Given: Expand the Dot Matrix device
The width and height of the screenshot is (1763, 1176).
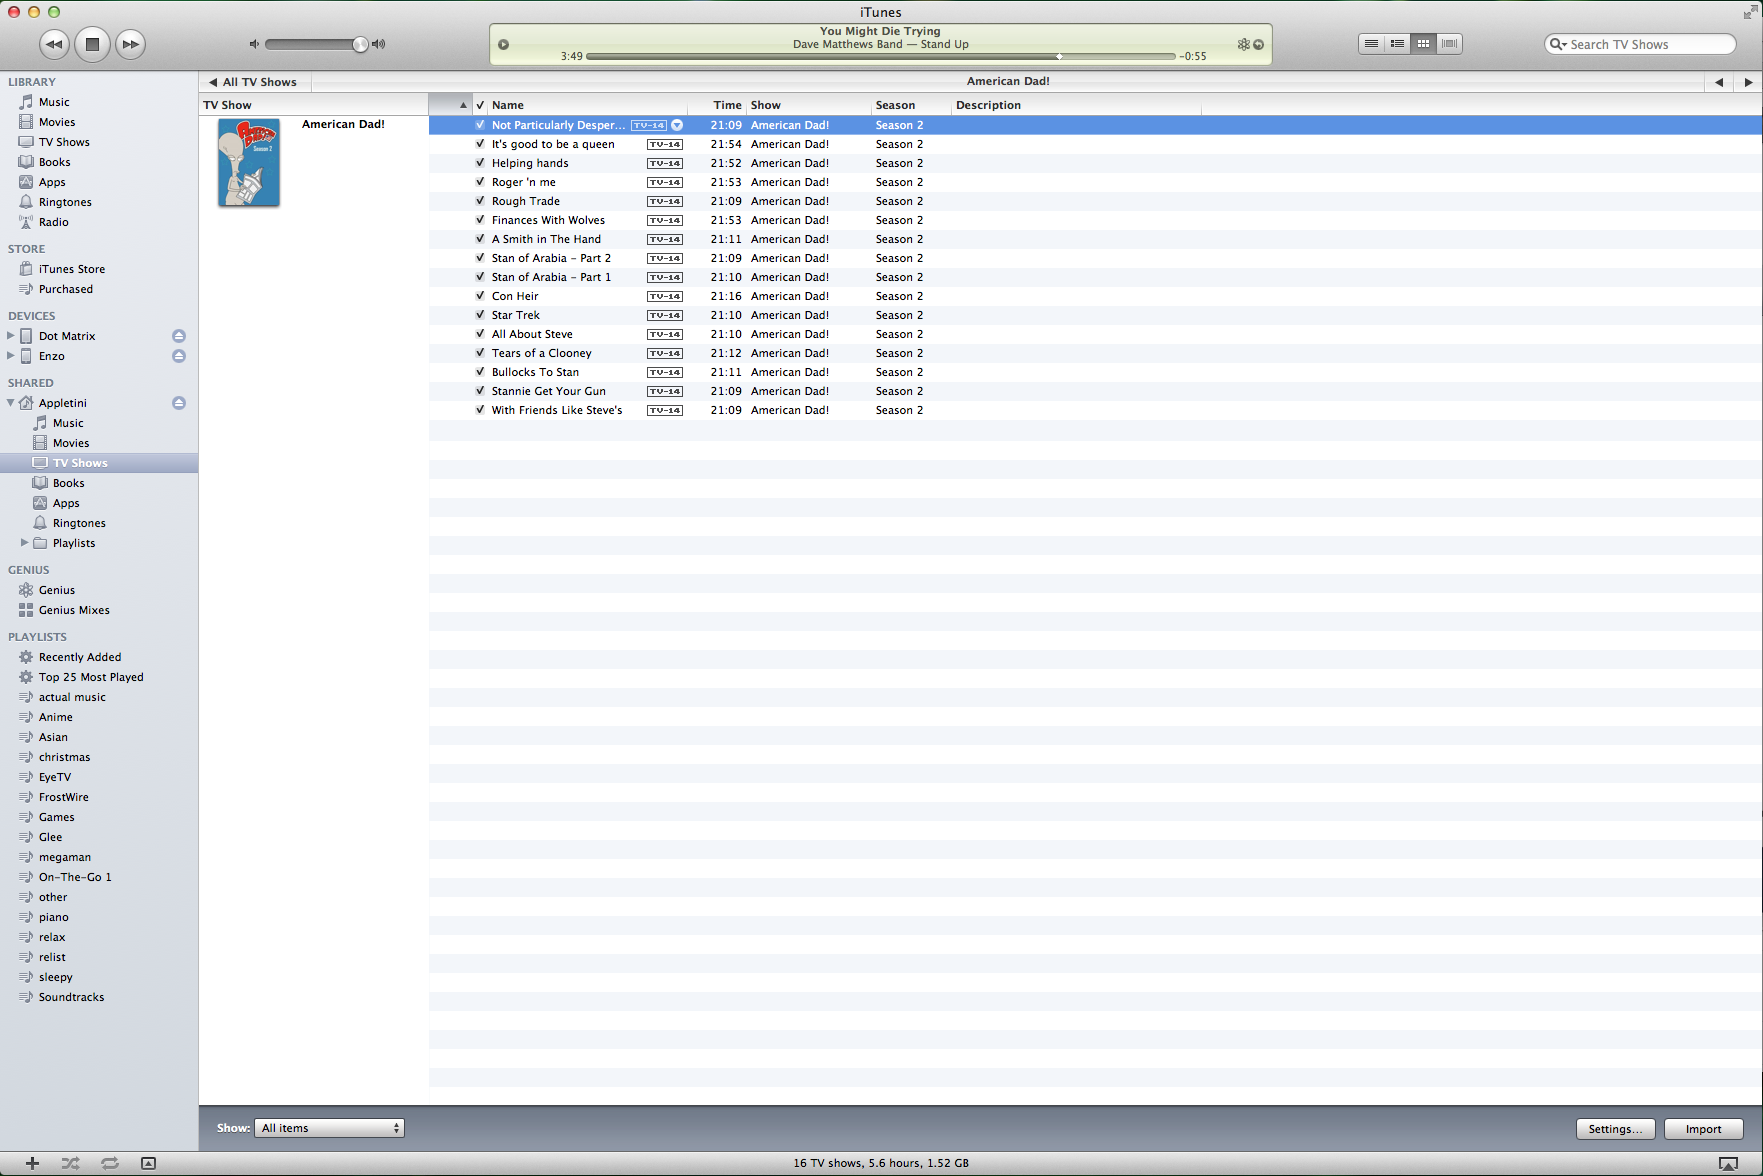Looking at the screenshot, I should point(10,336).
